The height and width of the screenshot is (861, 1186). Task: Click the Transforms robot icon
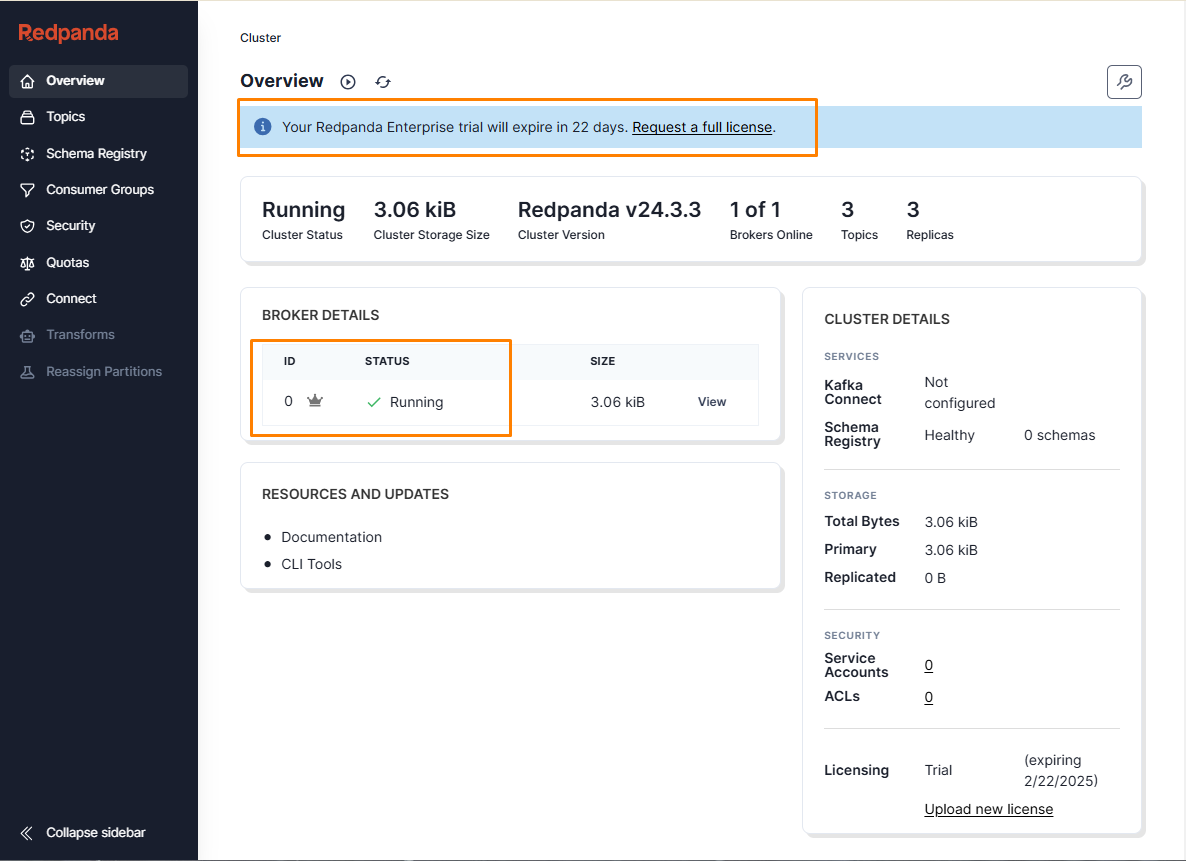tap(27, 335)
